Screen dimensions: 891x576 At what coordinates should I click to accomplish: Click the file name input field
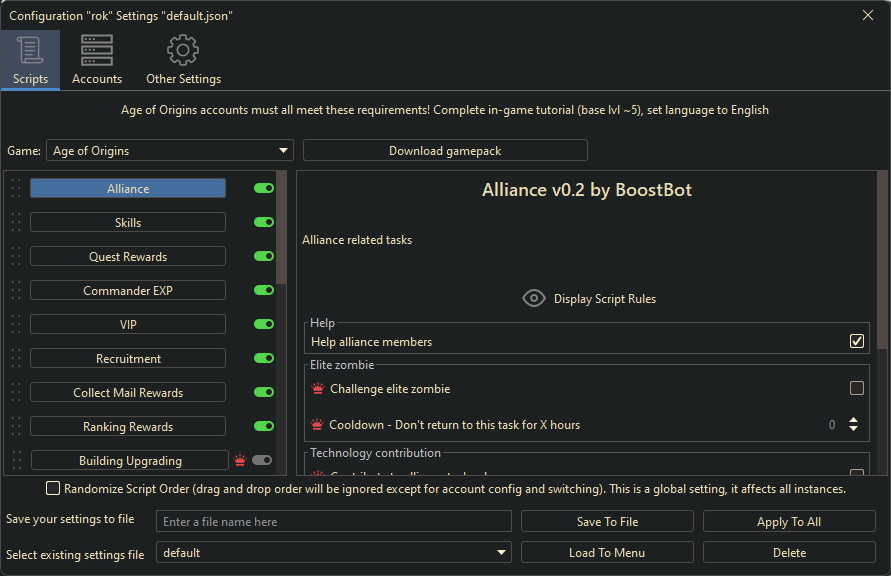pos(333,521)
